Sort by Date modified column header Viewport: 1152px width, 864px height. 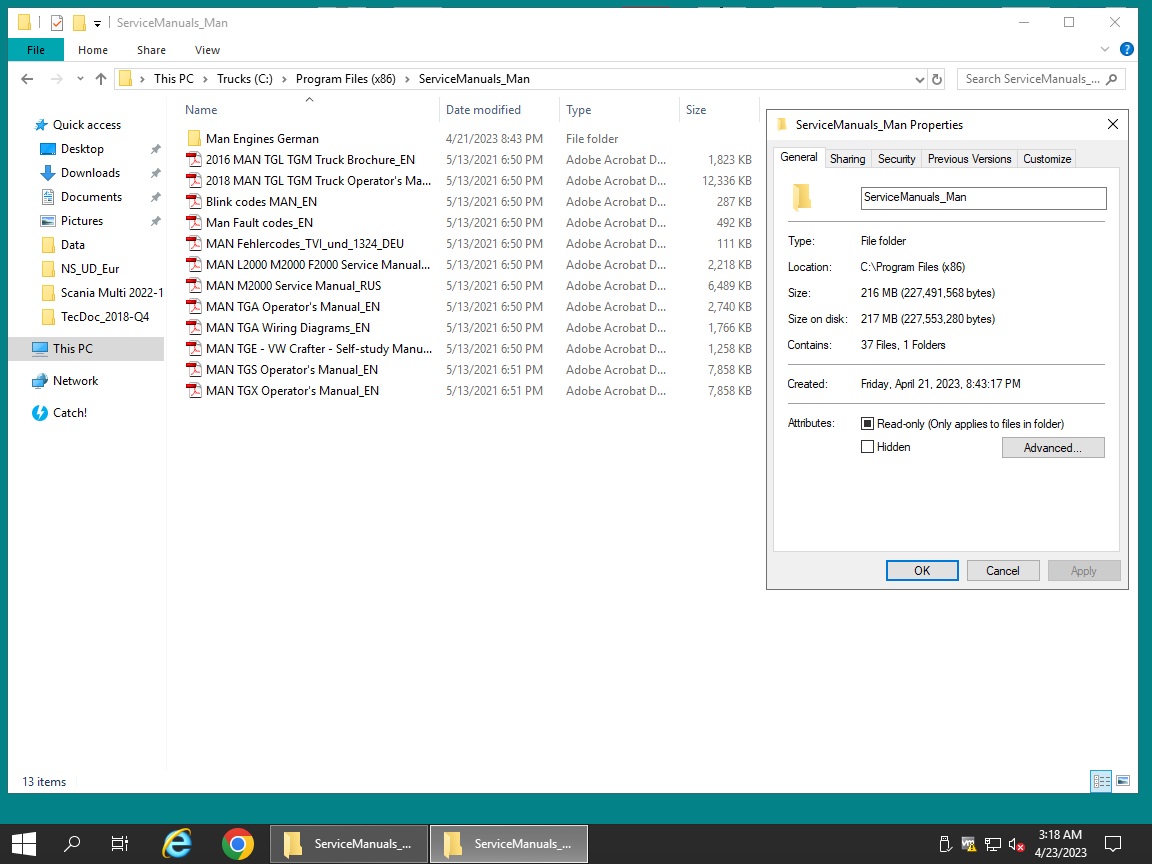pos(499,109)
